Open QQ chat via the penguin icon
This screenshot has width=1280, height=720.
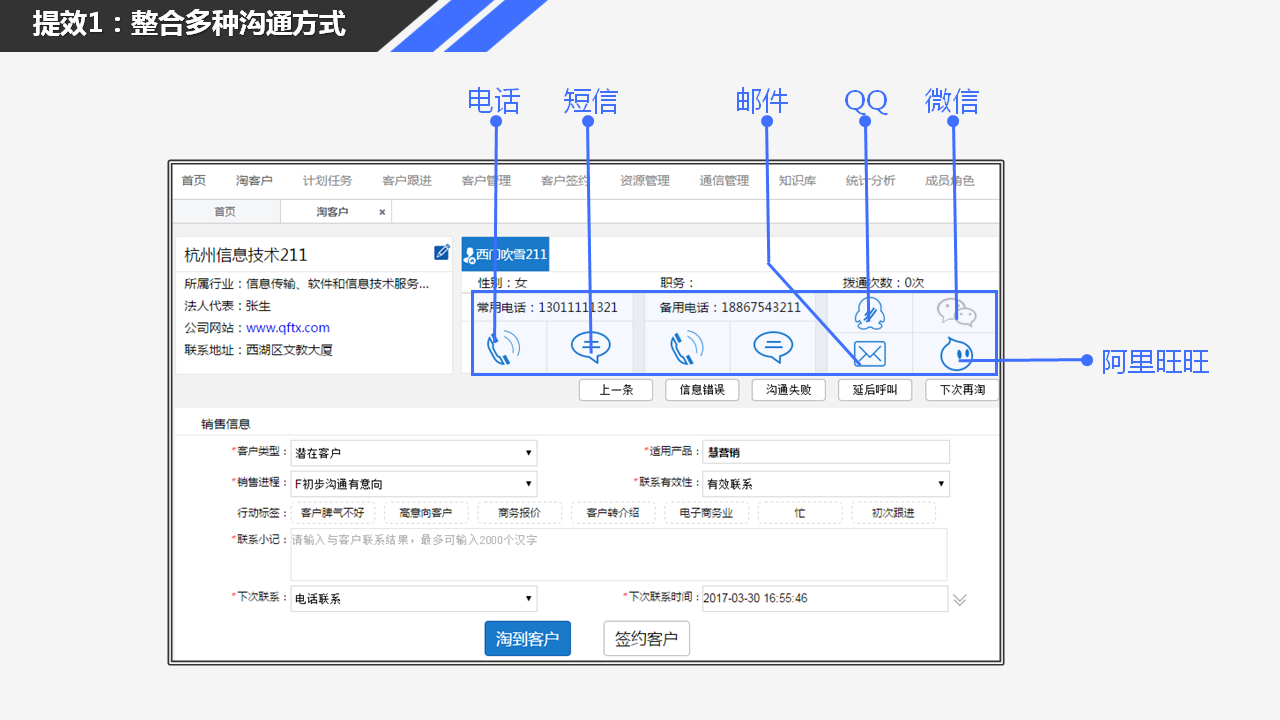[869, 313]
